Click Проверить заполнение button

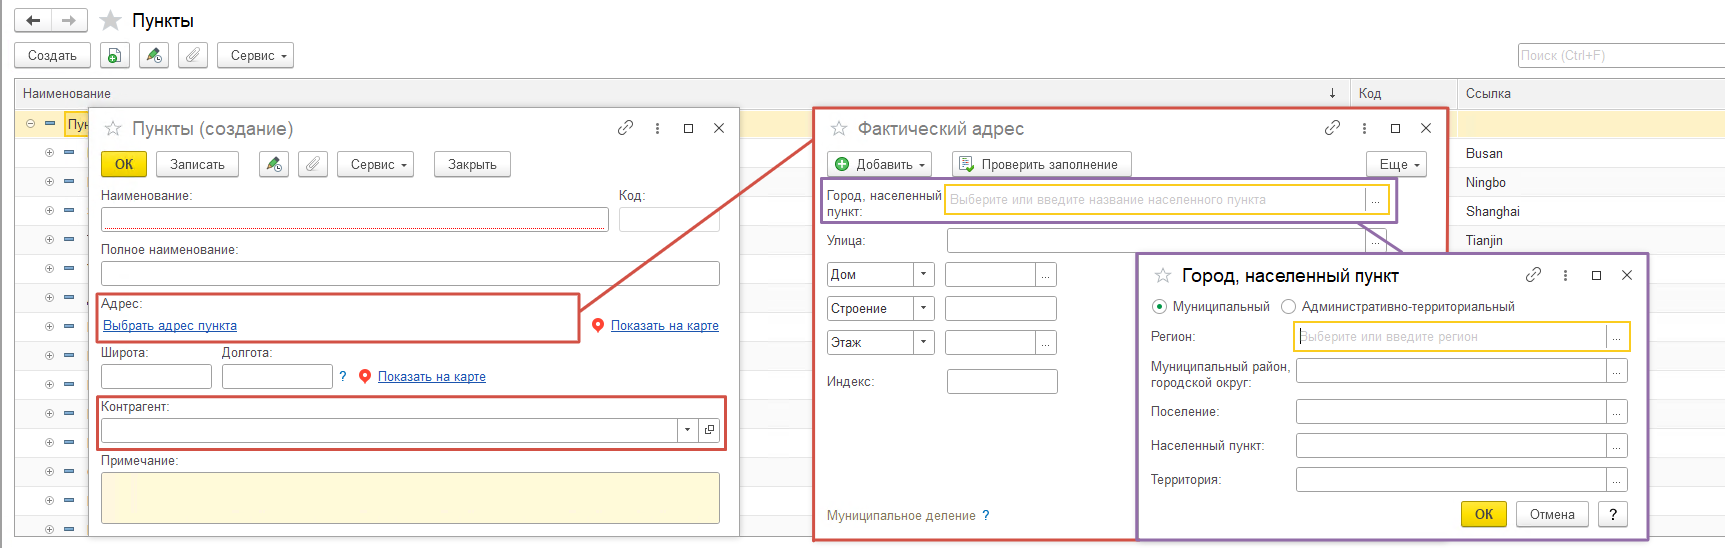[x=1042, y=164]
